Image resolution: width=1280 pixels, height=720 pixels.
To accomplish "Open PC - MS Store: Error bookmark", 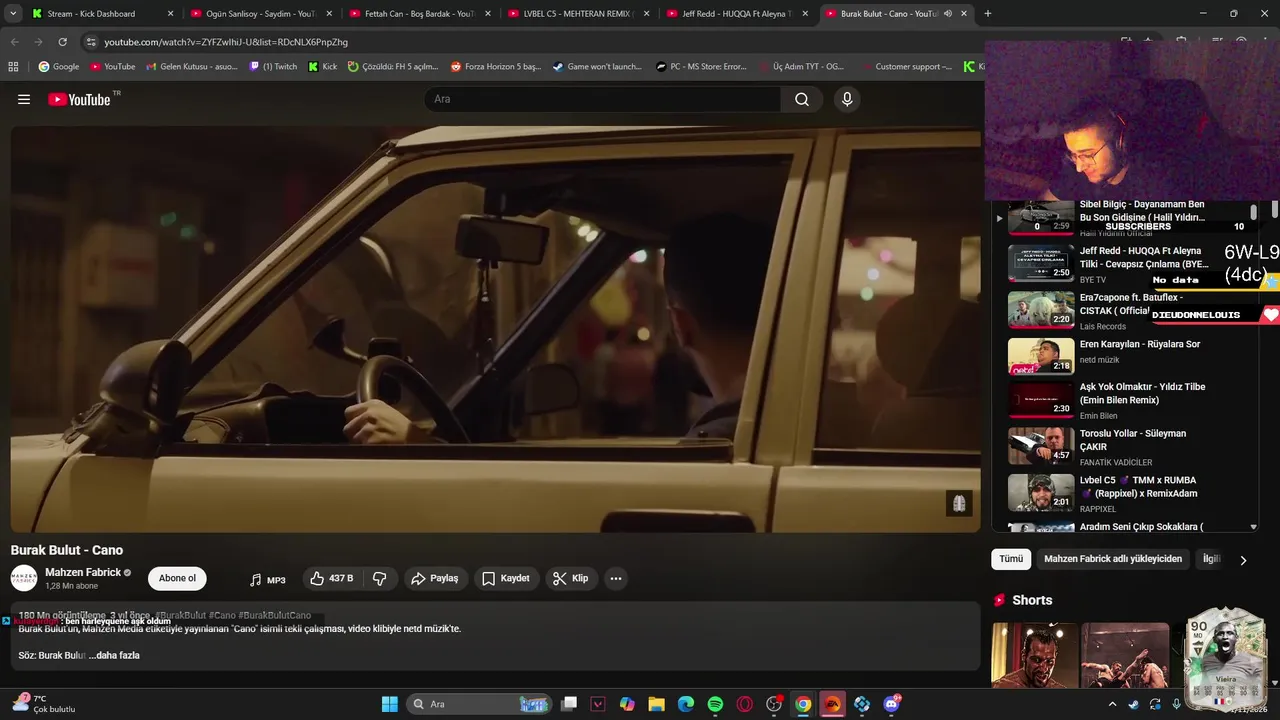I will click(701, 67).
